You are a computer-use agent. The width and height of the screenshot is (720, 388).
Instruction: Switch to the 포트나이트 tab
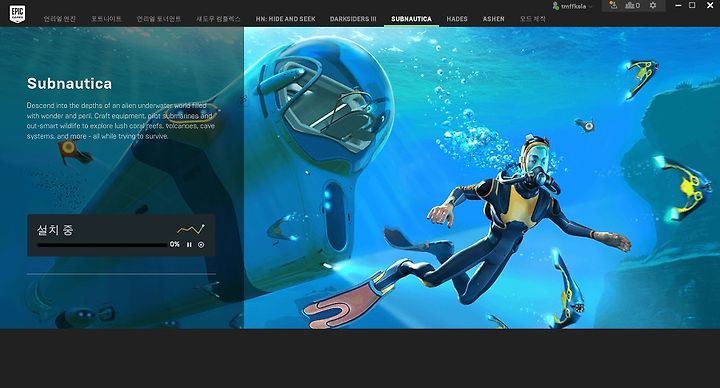[106, 19]
